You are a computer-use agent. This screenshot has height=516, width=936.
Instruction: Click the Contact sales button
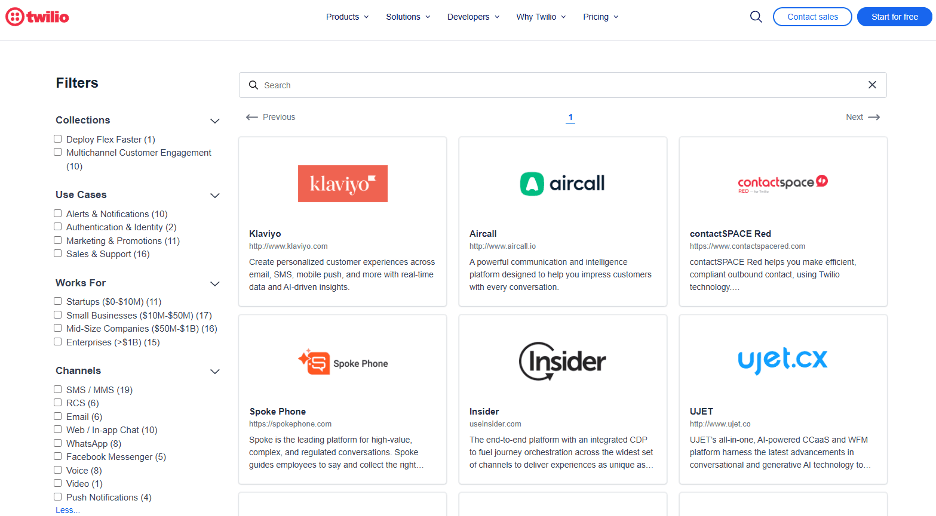[812, 17]
